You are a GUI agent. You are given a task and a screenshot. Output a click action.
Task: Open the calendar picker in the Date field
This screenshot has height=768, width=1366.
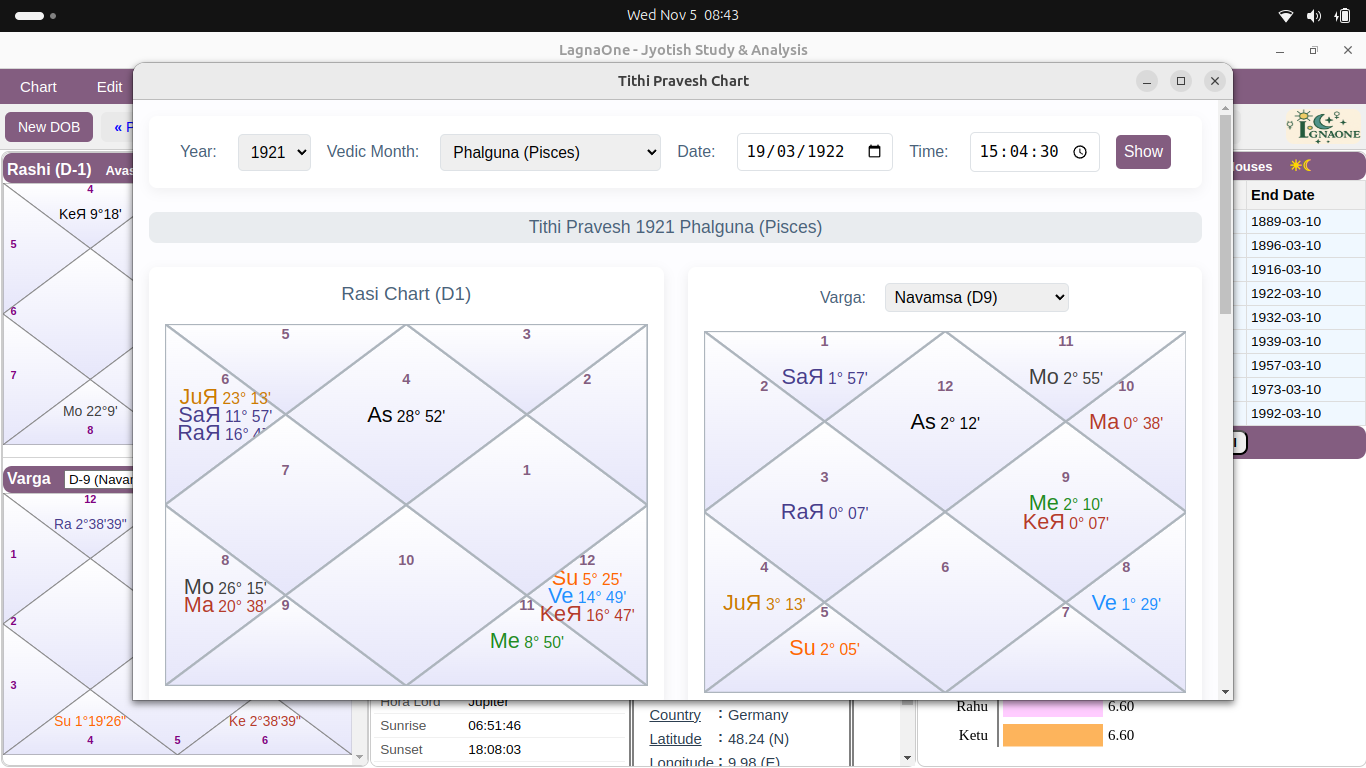coord(876,151)
